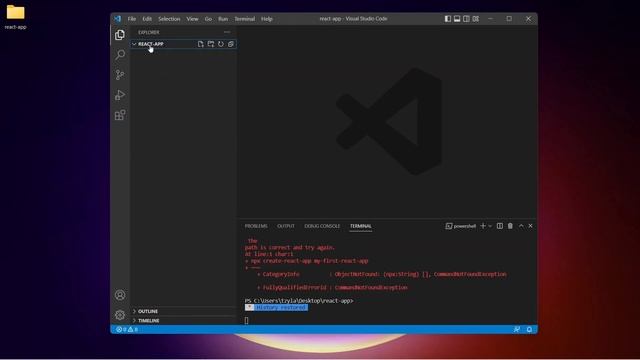
Task: Refresh the Explorer file tree
Action: pyautogui.click(x=221, y=44)
